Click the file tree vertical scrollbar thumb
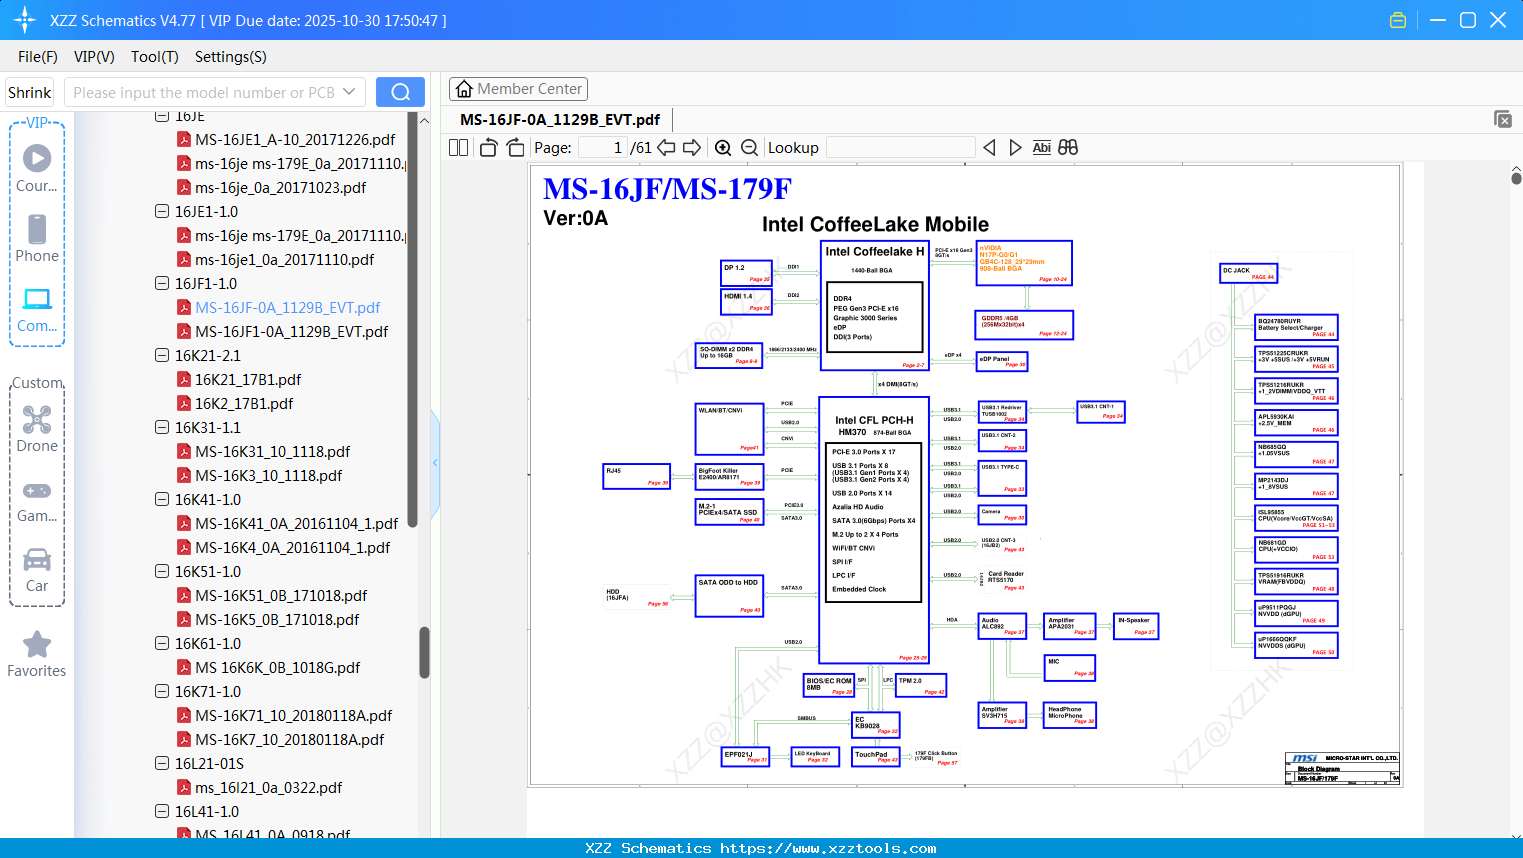 tap(424, 652)
